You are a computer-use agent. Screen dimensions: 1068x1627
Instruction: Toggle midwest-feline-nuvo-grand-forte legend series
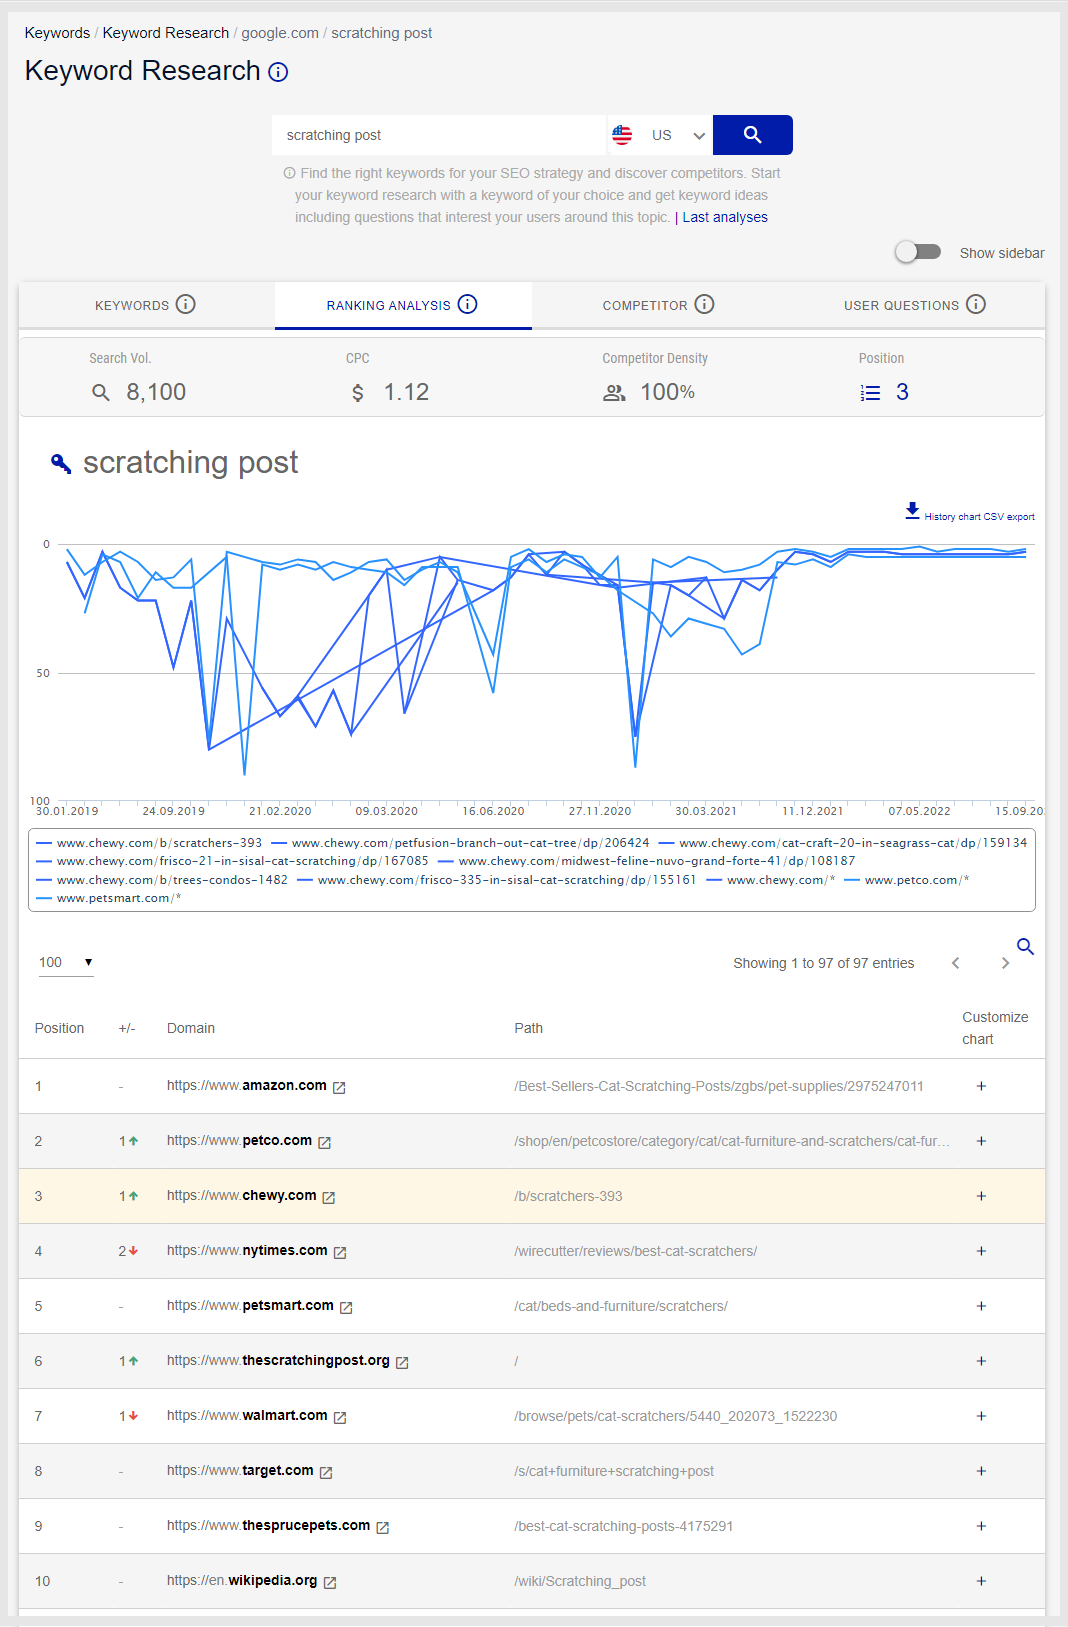click(646, 861)
